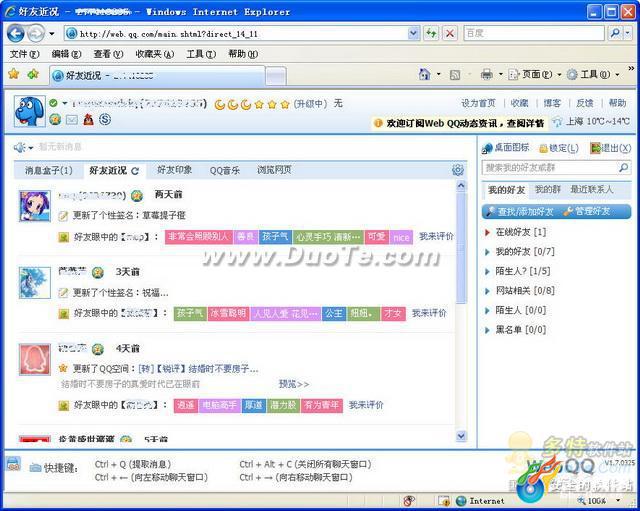Click the blue 公主 tag
640x511 pixels.
coord(334,313)
